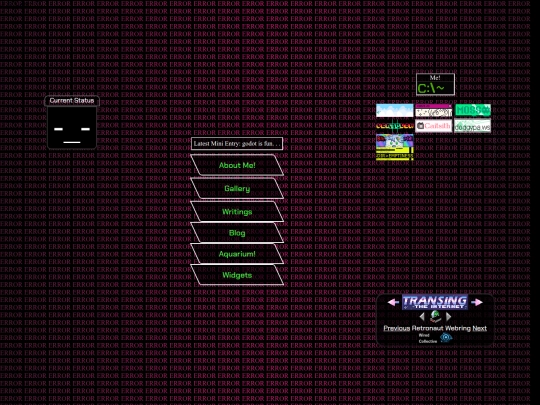
Task: Click the gray right triangle arrow
Action: click(x=448, y=316)
